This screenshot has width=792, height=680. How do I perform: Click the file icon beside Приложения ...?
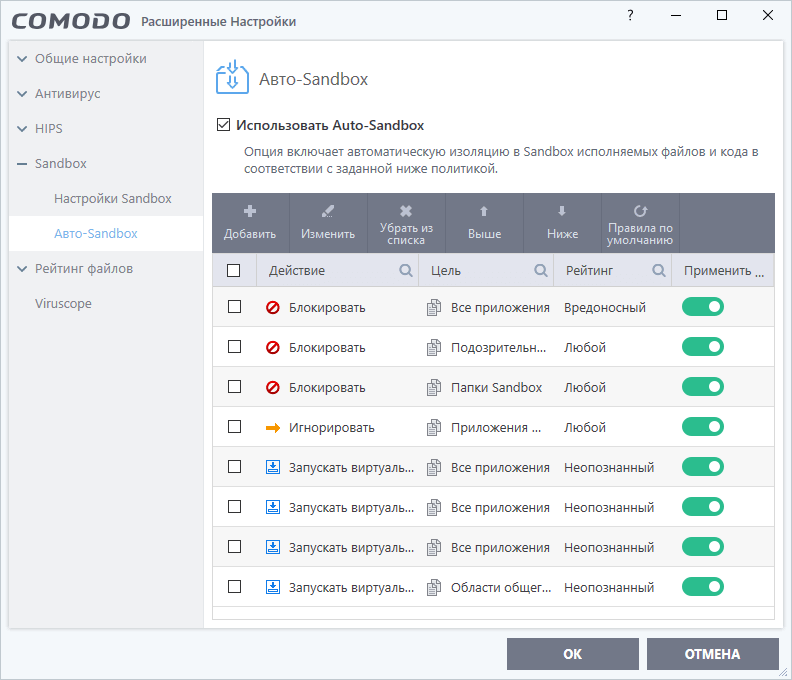tap(433, 427)
